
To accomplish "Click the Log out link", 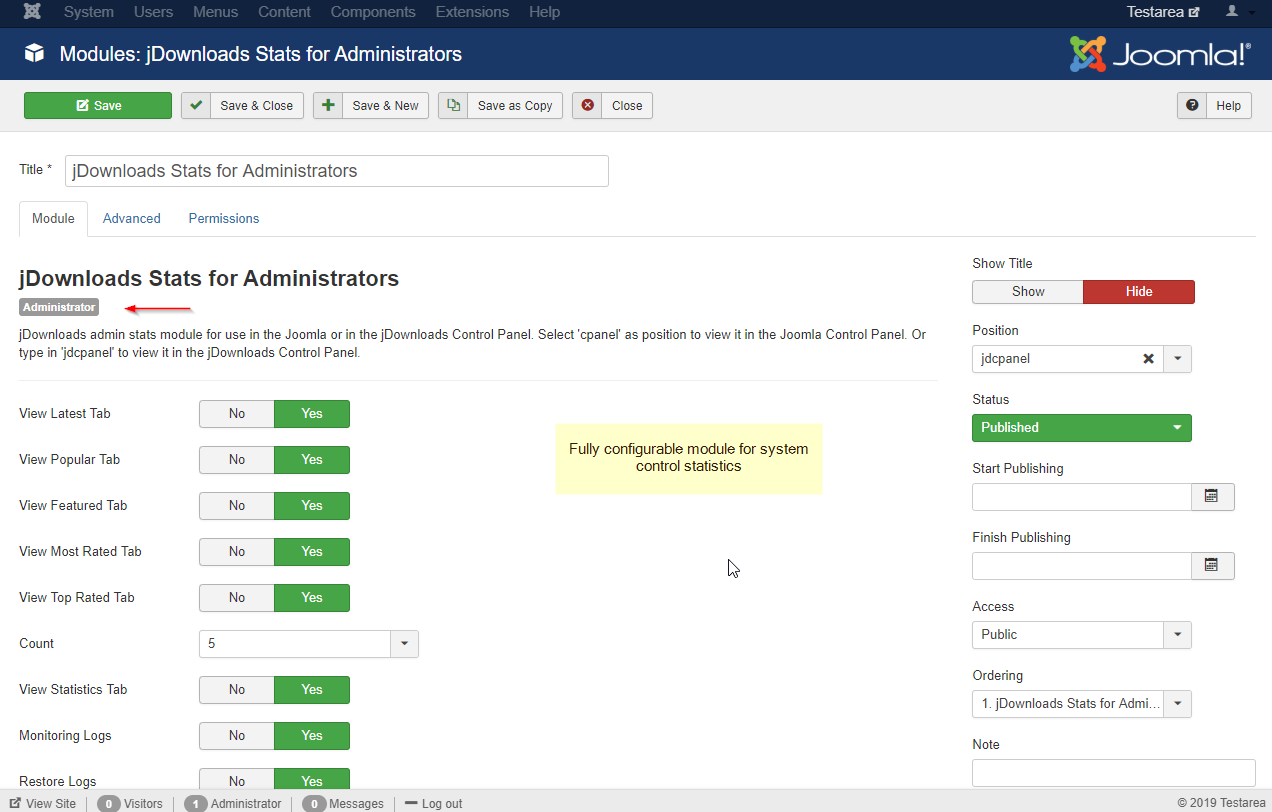I will [x=433, y=803].
